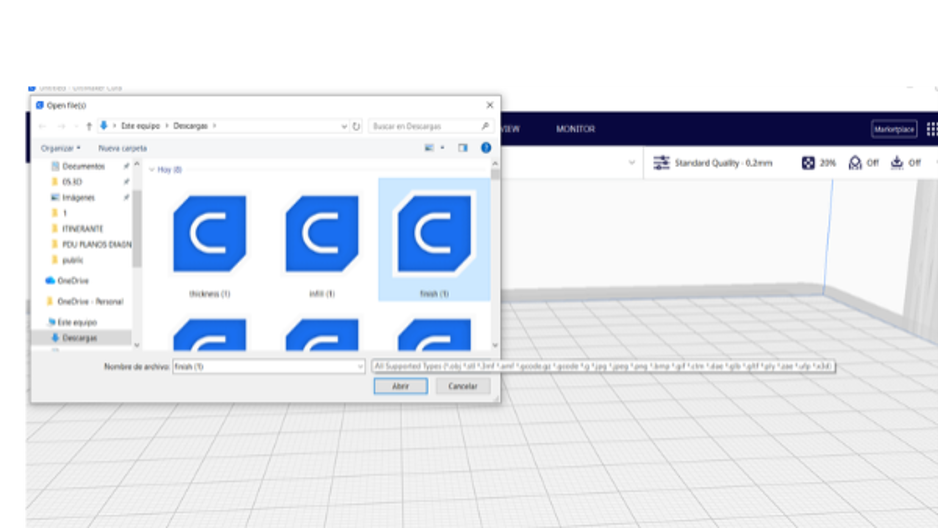Open the view options dropdown arrow

(443, 148)
